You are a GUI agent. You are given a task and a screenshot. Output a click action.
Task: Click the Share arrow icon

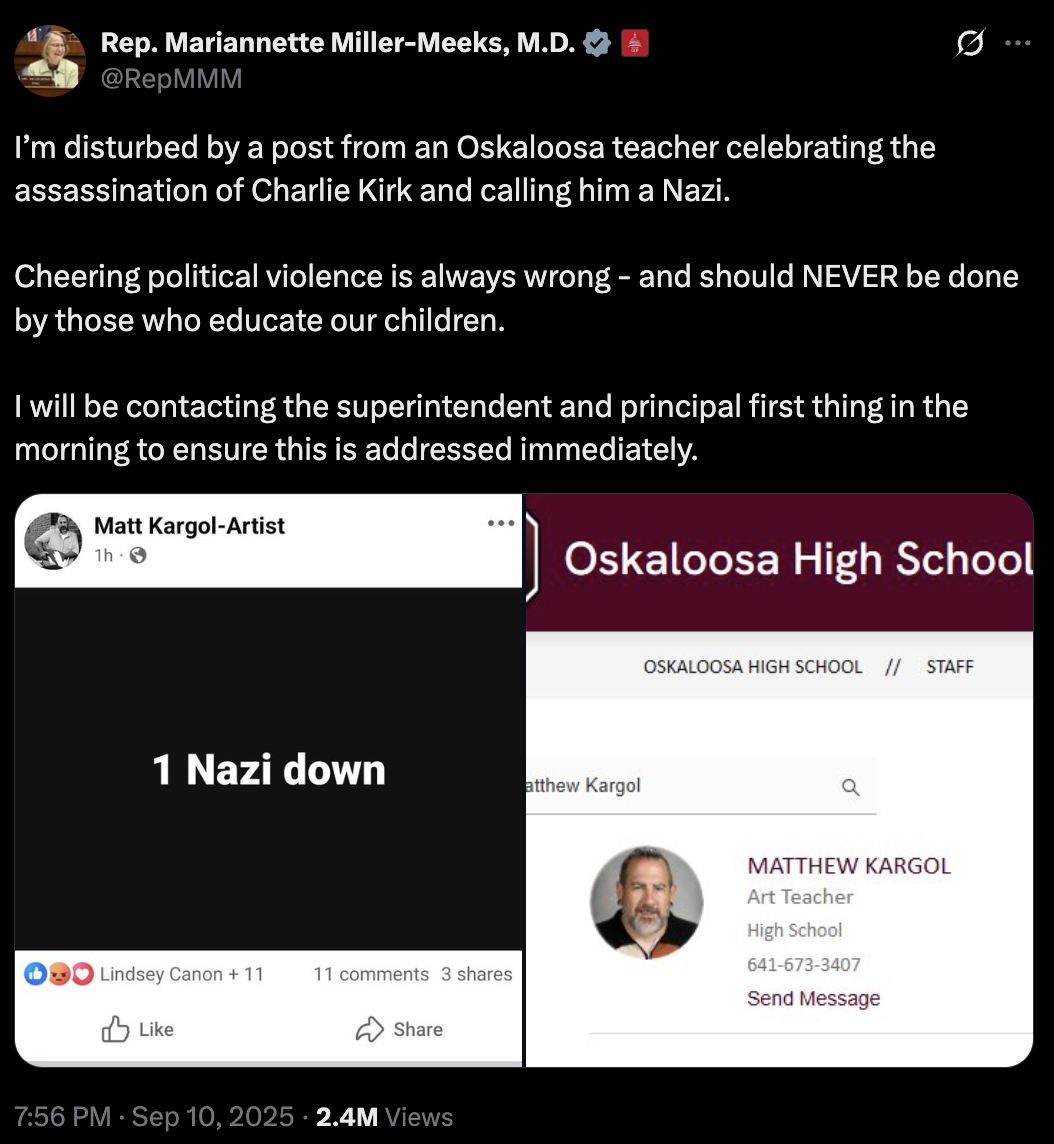pos(370,1029)
